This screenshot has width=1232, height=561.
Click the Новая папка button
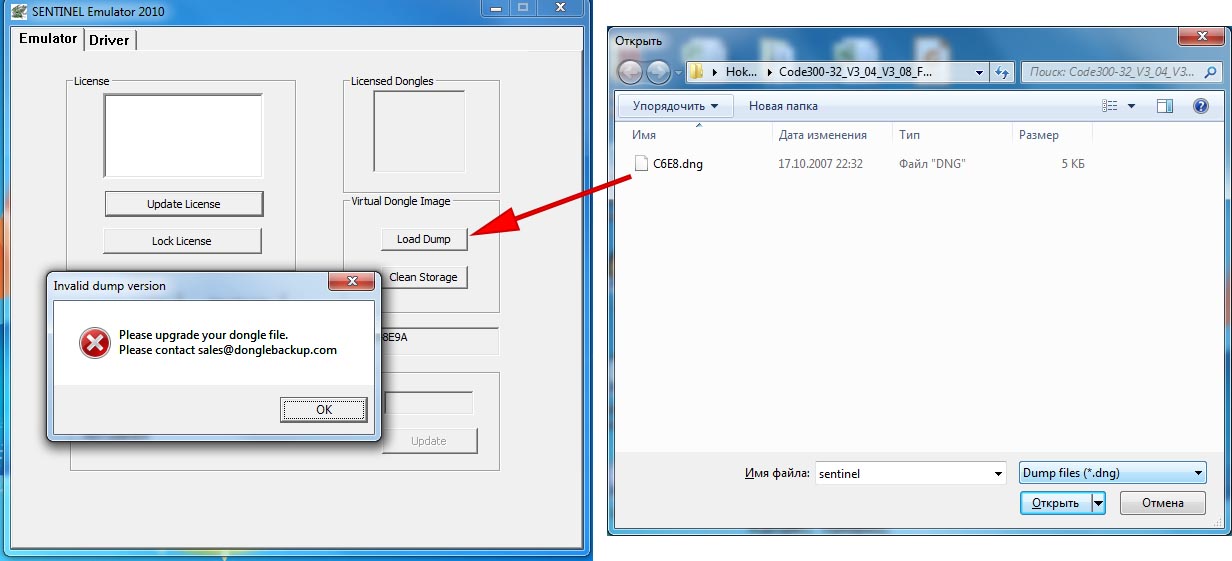click(783, 105)
